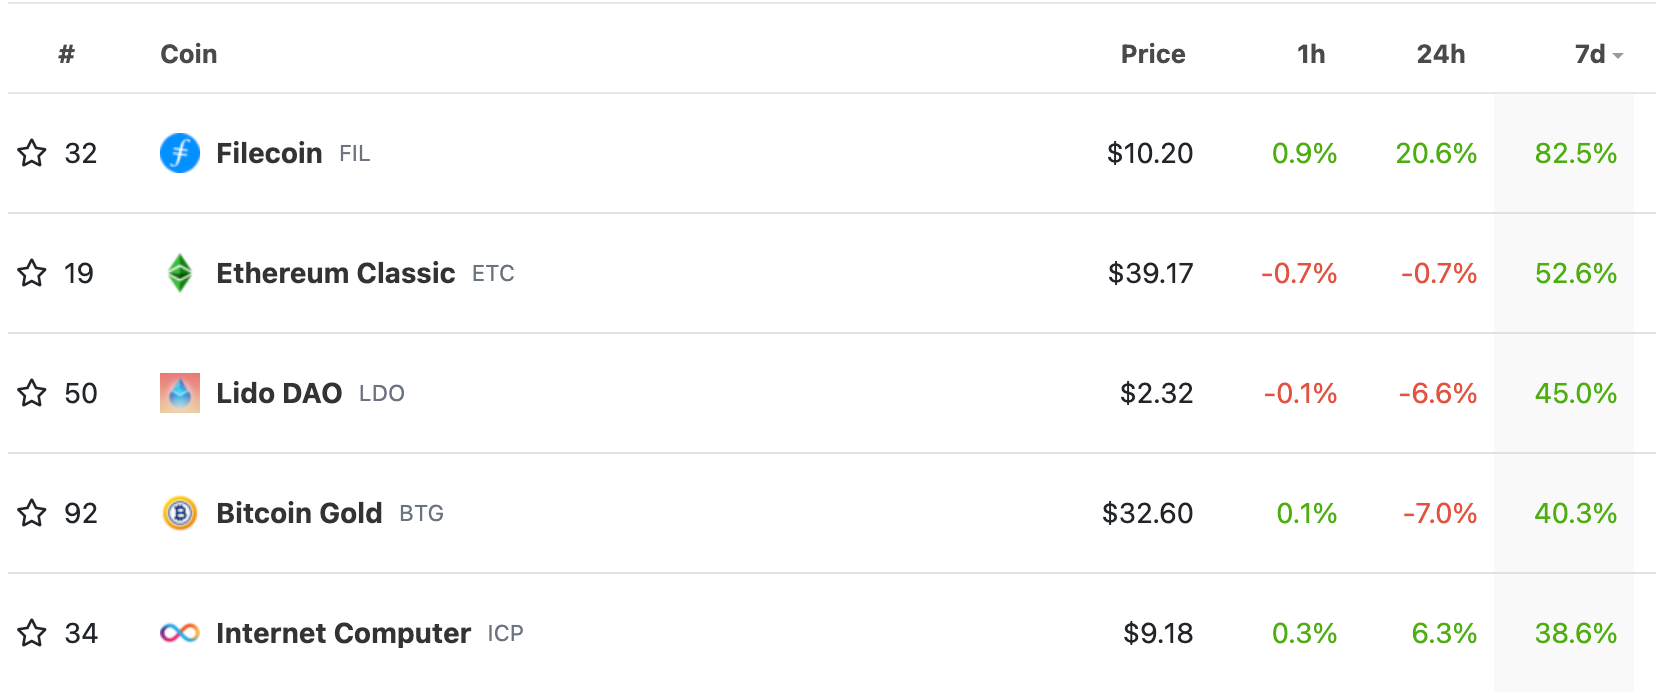
Task: Sort by the 7d column arrow
Action: (1618, 56)
